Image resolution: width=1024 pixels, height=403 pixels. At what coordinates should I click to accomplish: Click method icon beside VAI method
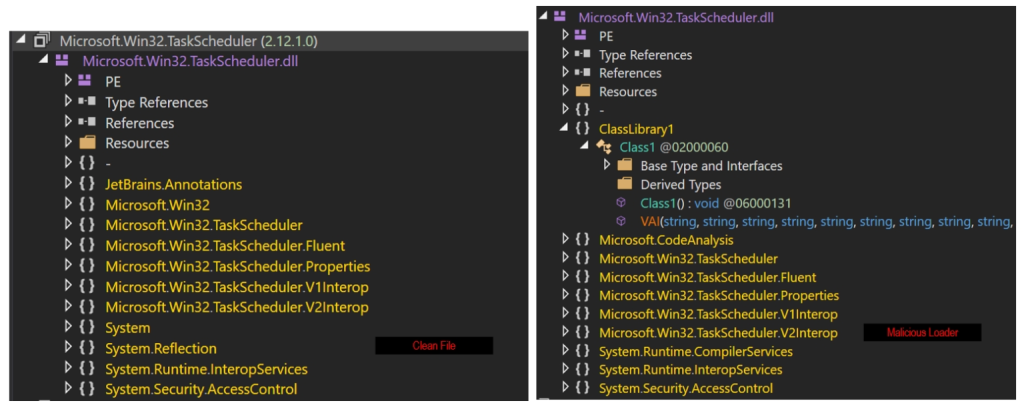coord(621,221)
